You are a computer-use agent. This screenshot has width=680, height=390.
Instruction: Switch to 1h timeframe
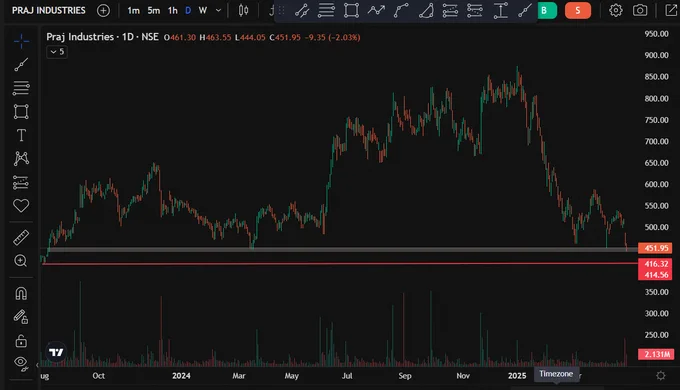[x=173, y=10]
